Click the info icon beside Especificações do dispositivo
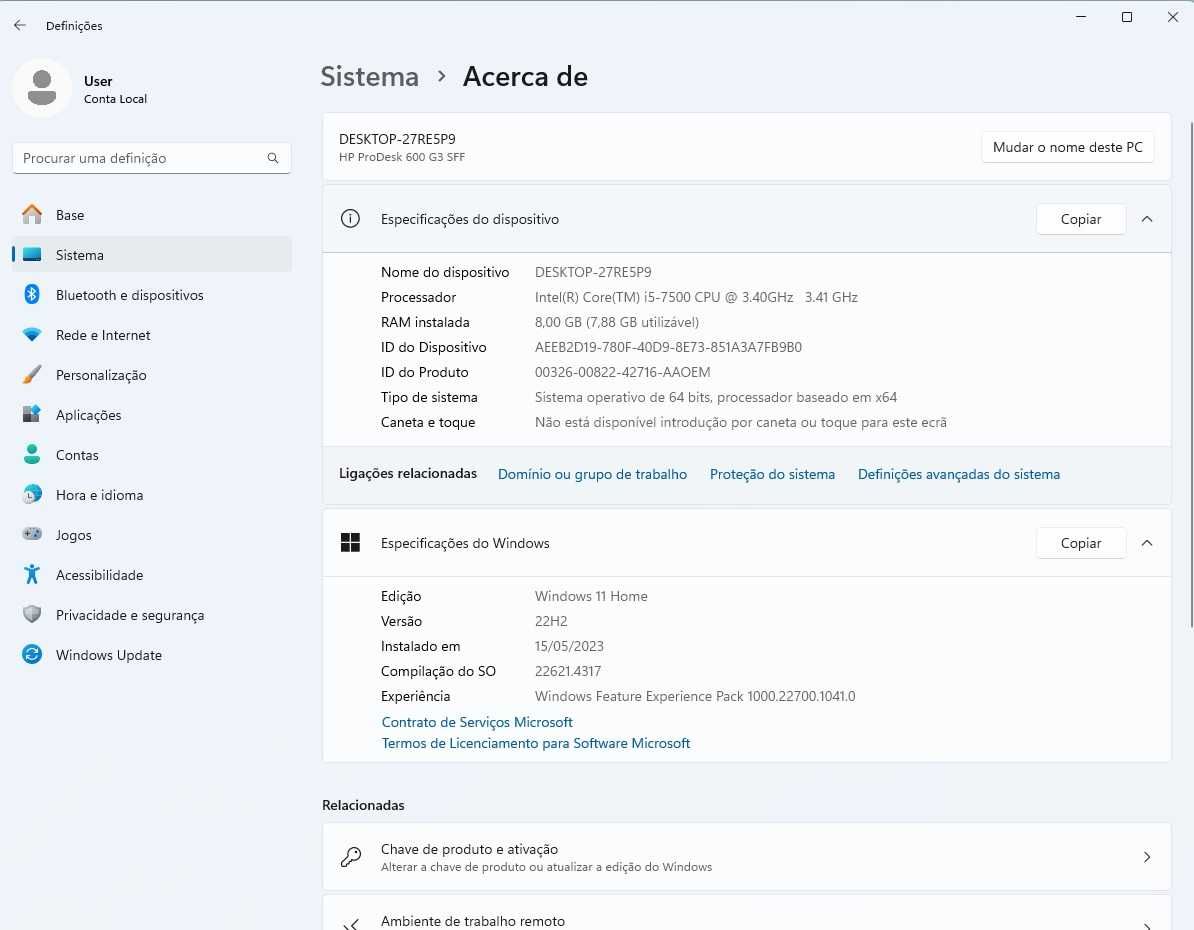 tap(350, 219)
